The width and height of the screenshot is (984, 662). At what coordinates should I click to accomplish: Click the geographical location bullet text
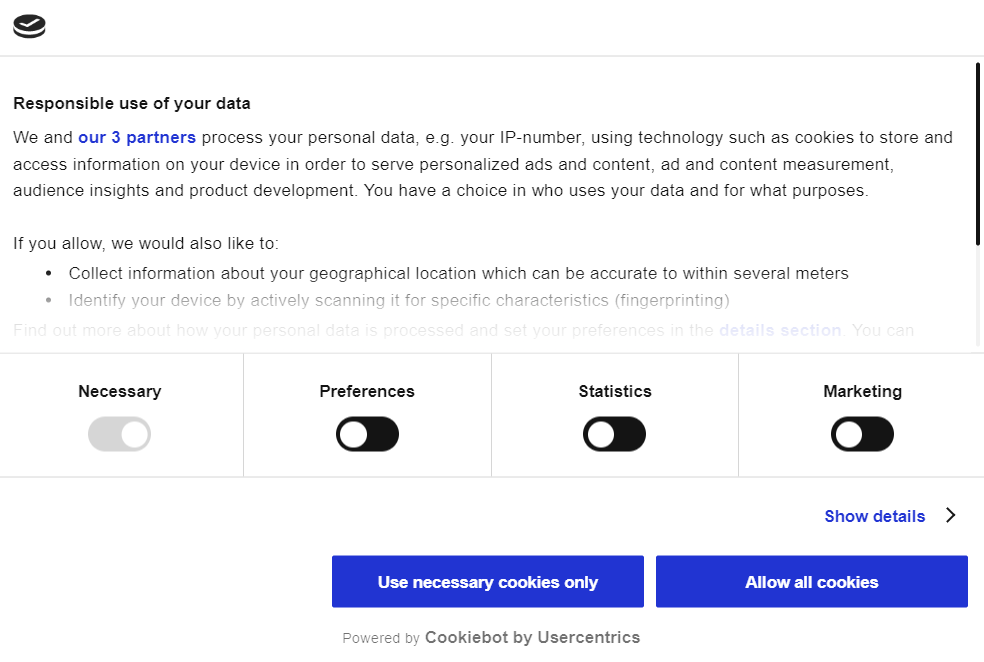(459, 274)
